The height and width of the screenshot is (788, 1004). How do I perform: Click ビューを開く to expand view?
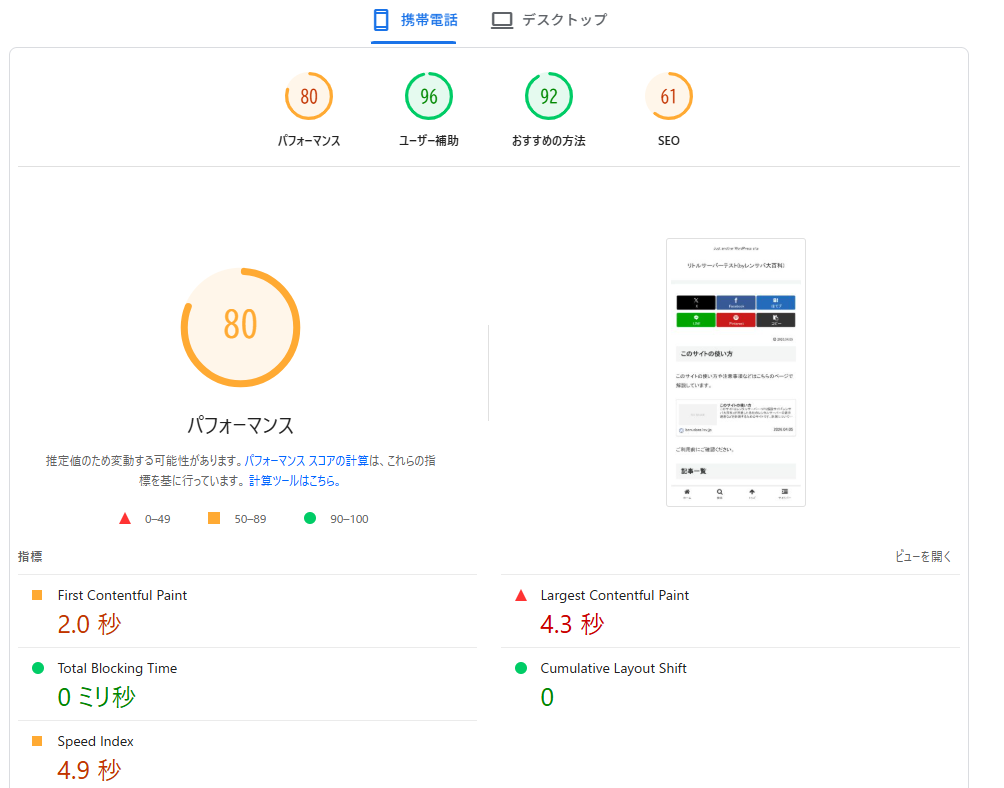pos(923,556)
